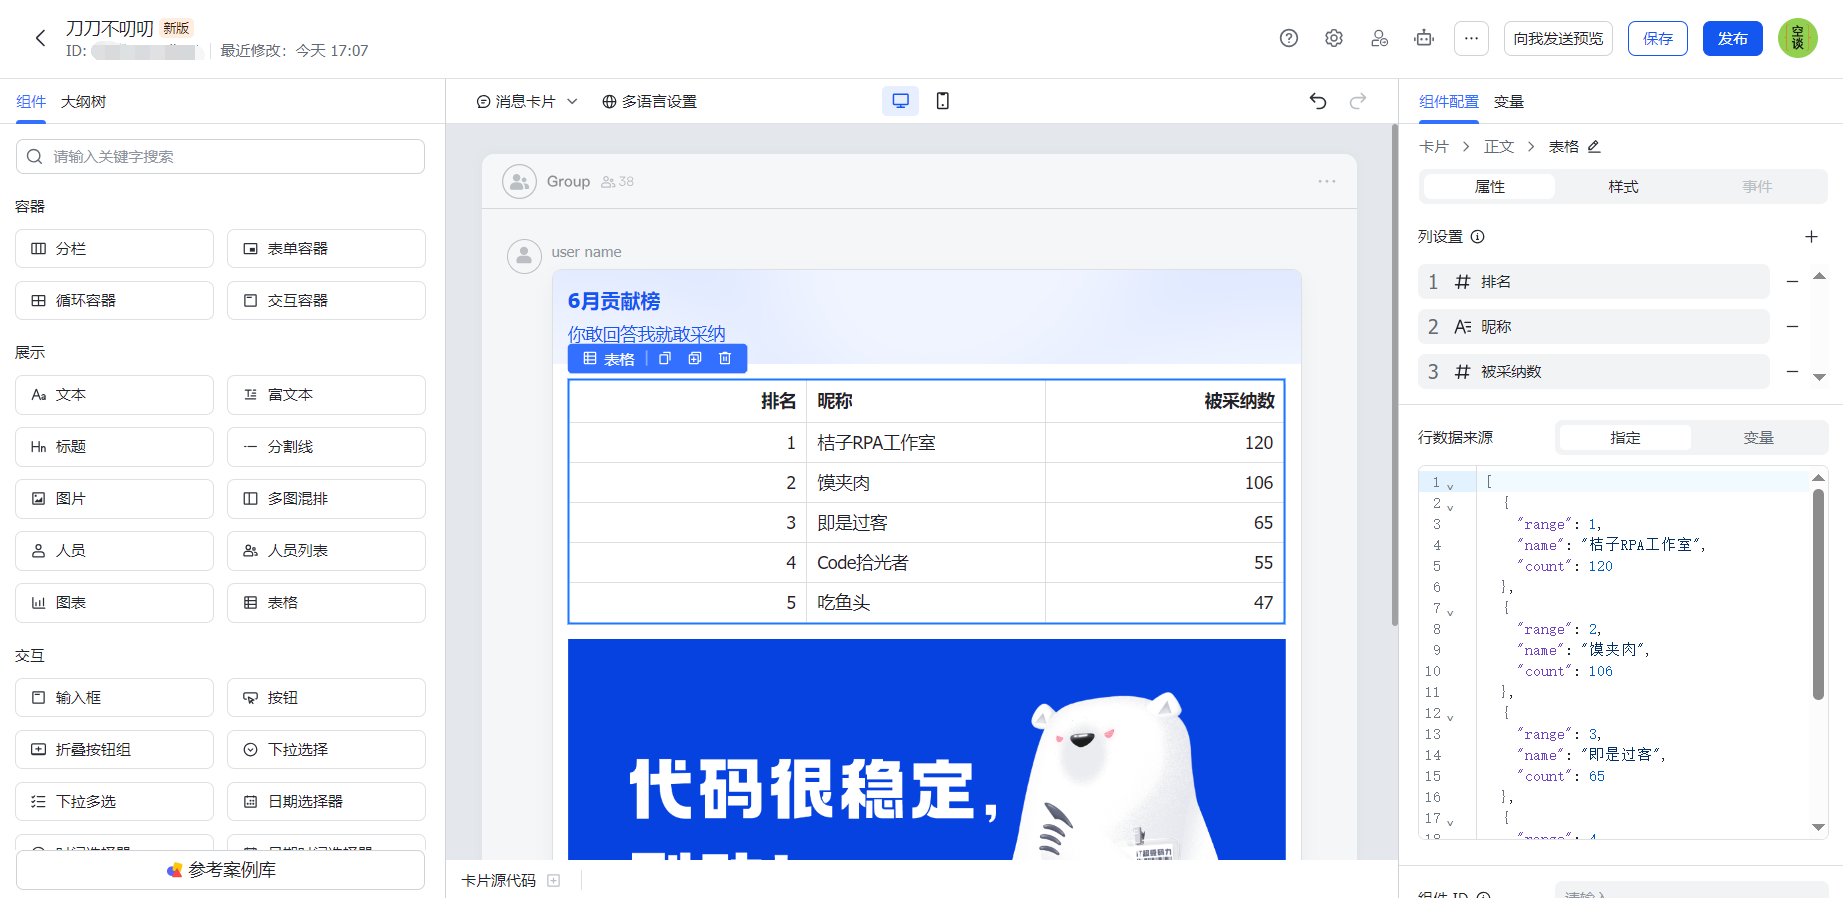Switch to mobile preview icon
The height and width of the screenshot is (898, 1843).
coord(942,101)
